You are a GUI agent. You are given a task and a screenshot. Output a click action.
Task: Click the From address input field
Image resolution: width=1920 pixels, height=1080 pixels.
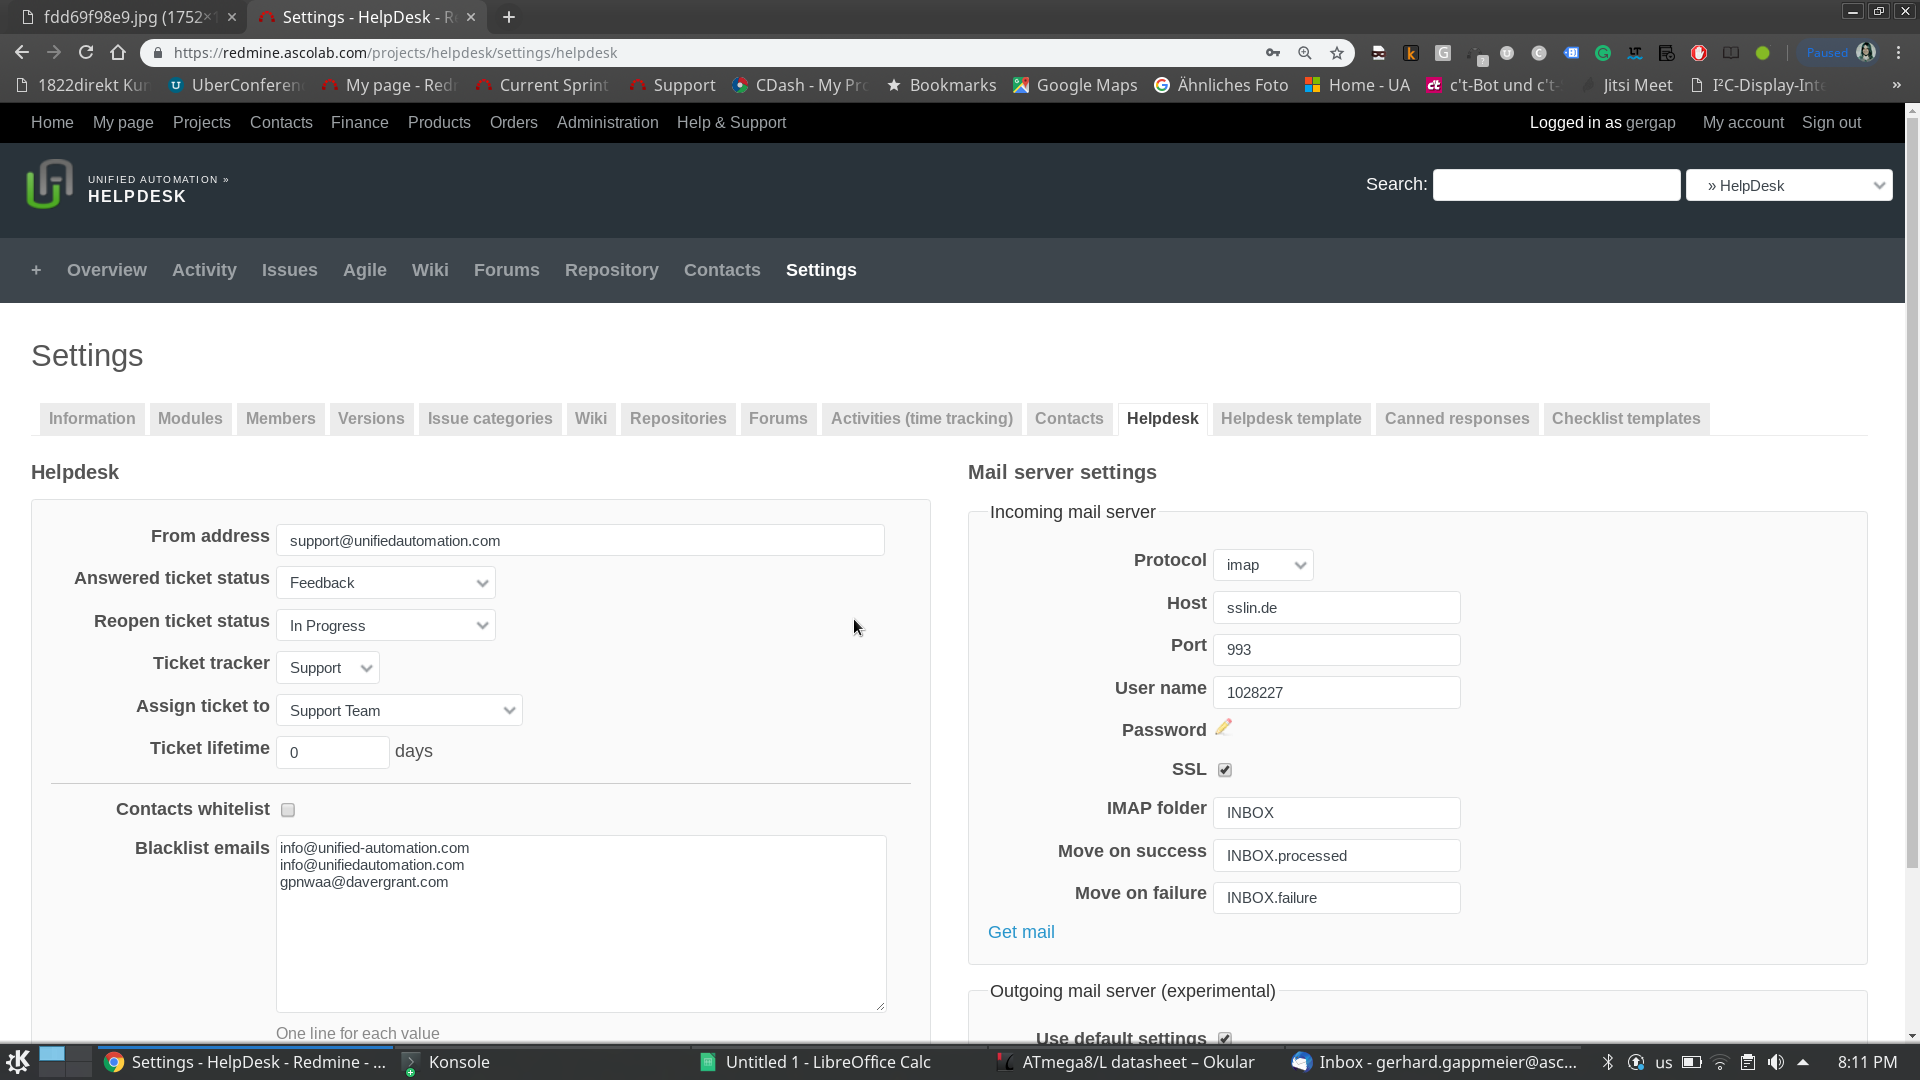tap(580, 541)
